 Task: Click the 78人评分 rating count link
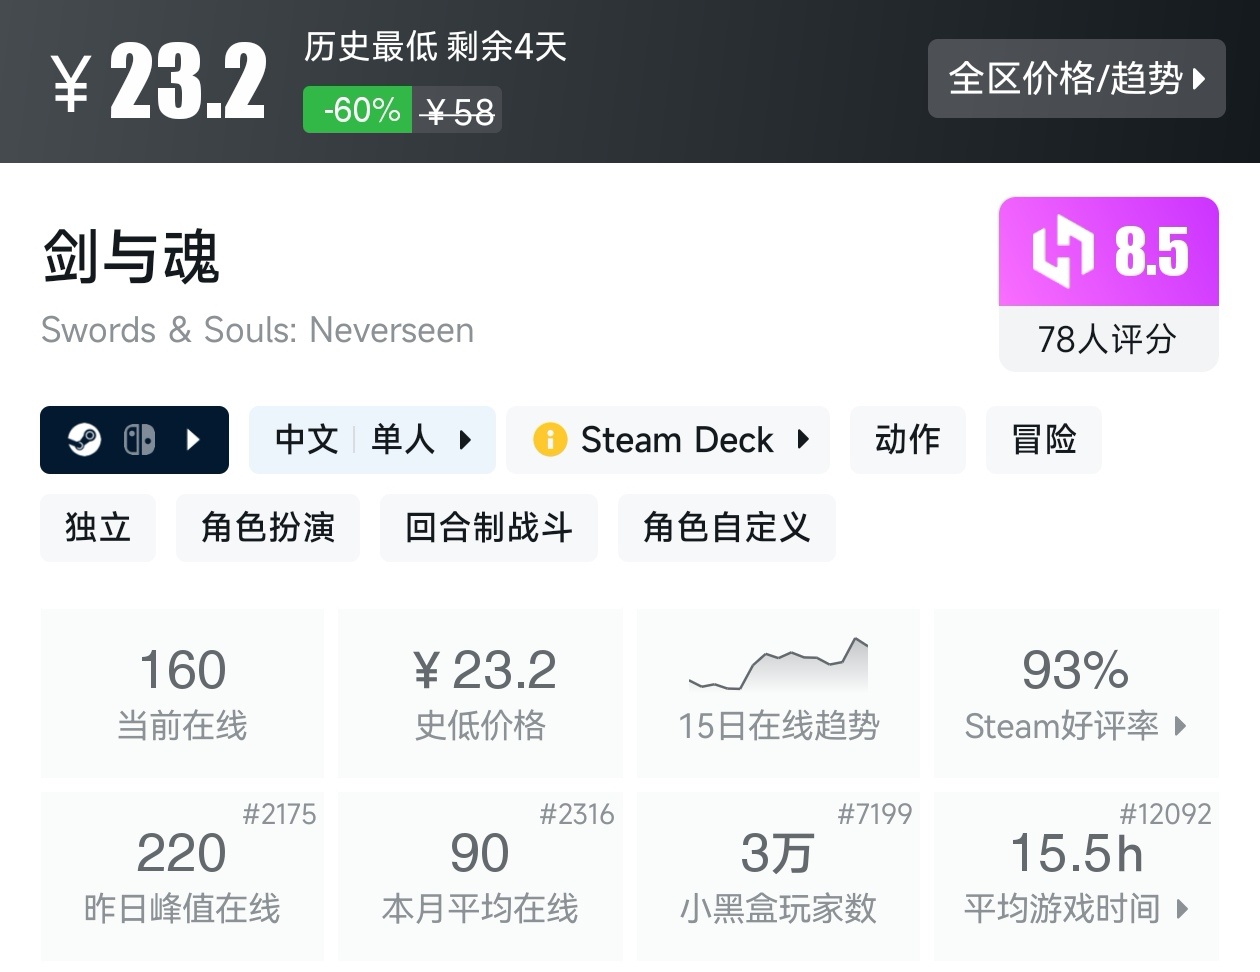tap(1108, 340)
